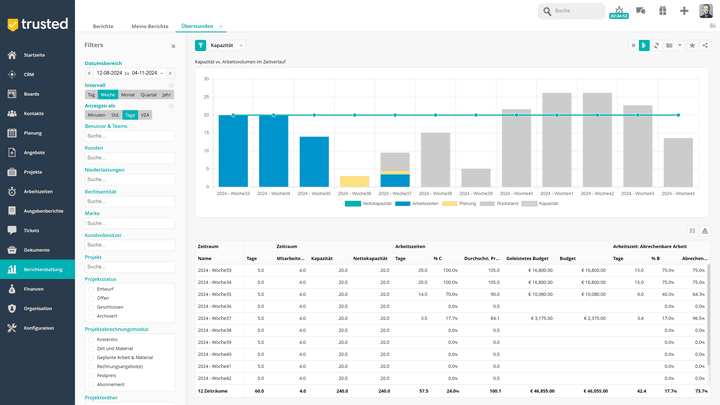Display values as Minuten
This screenshot has width=720, height=405.
pyautogui.click(x=96, y=115)
